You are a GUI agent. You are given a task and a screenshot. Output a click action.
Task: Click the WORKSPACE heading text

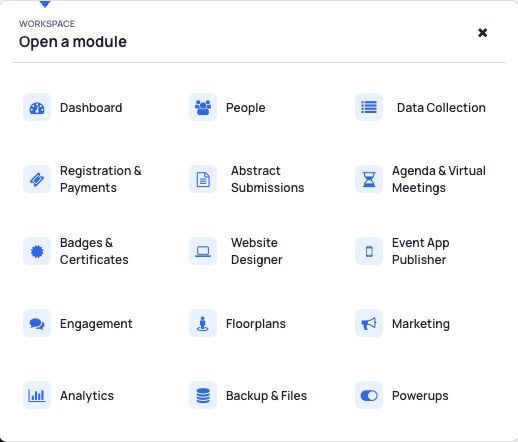click(x=47, y=24)
